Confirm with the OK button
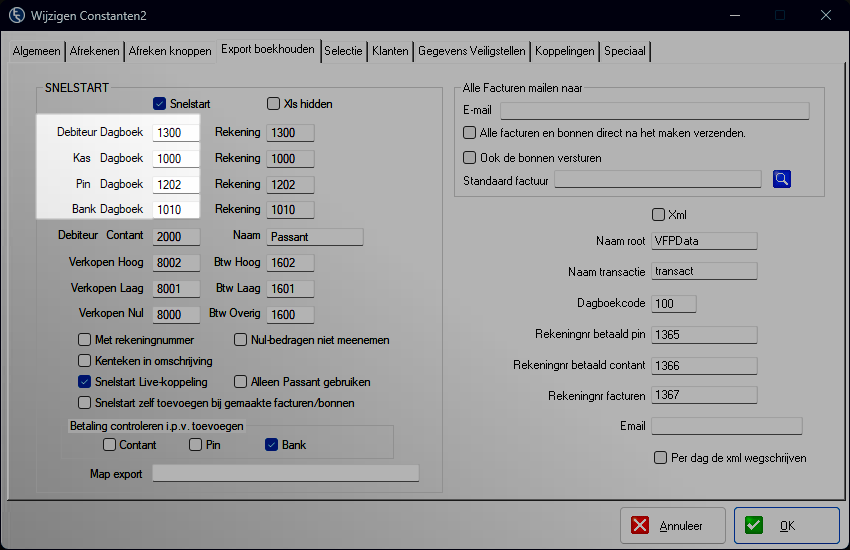 786,525
